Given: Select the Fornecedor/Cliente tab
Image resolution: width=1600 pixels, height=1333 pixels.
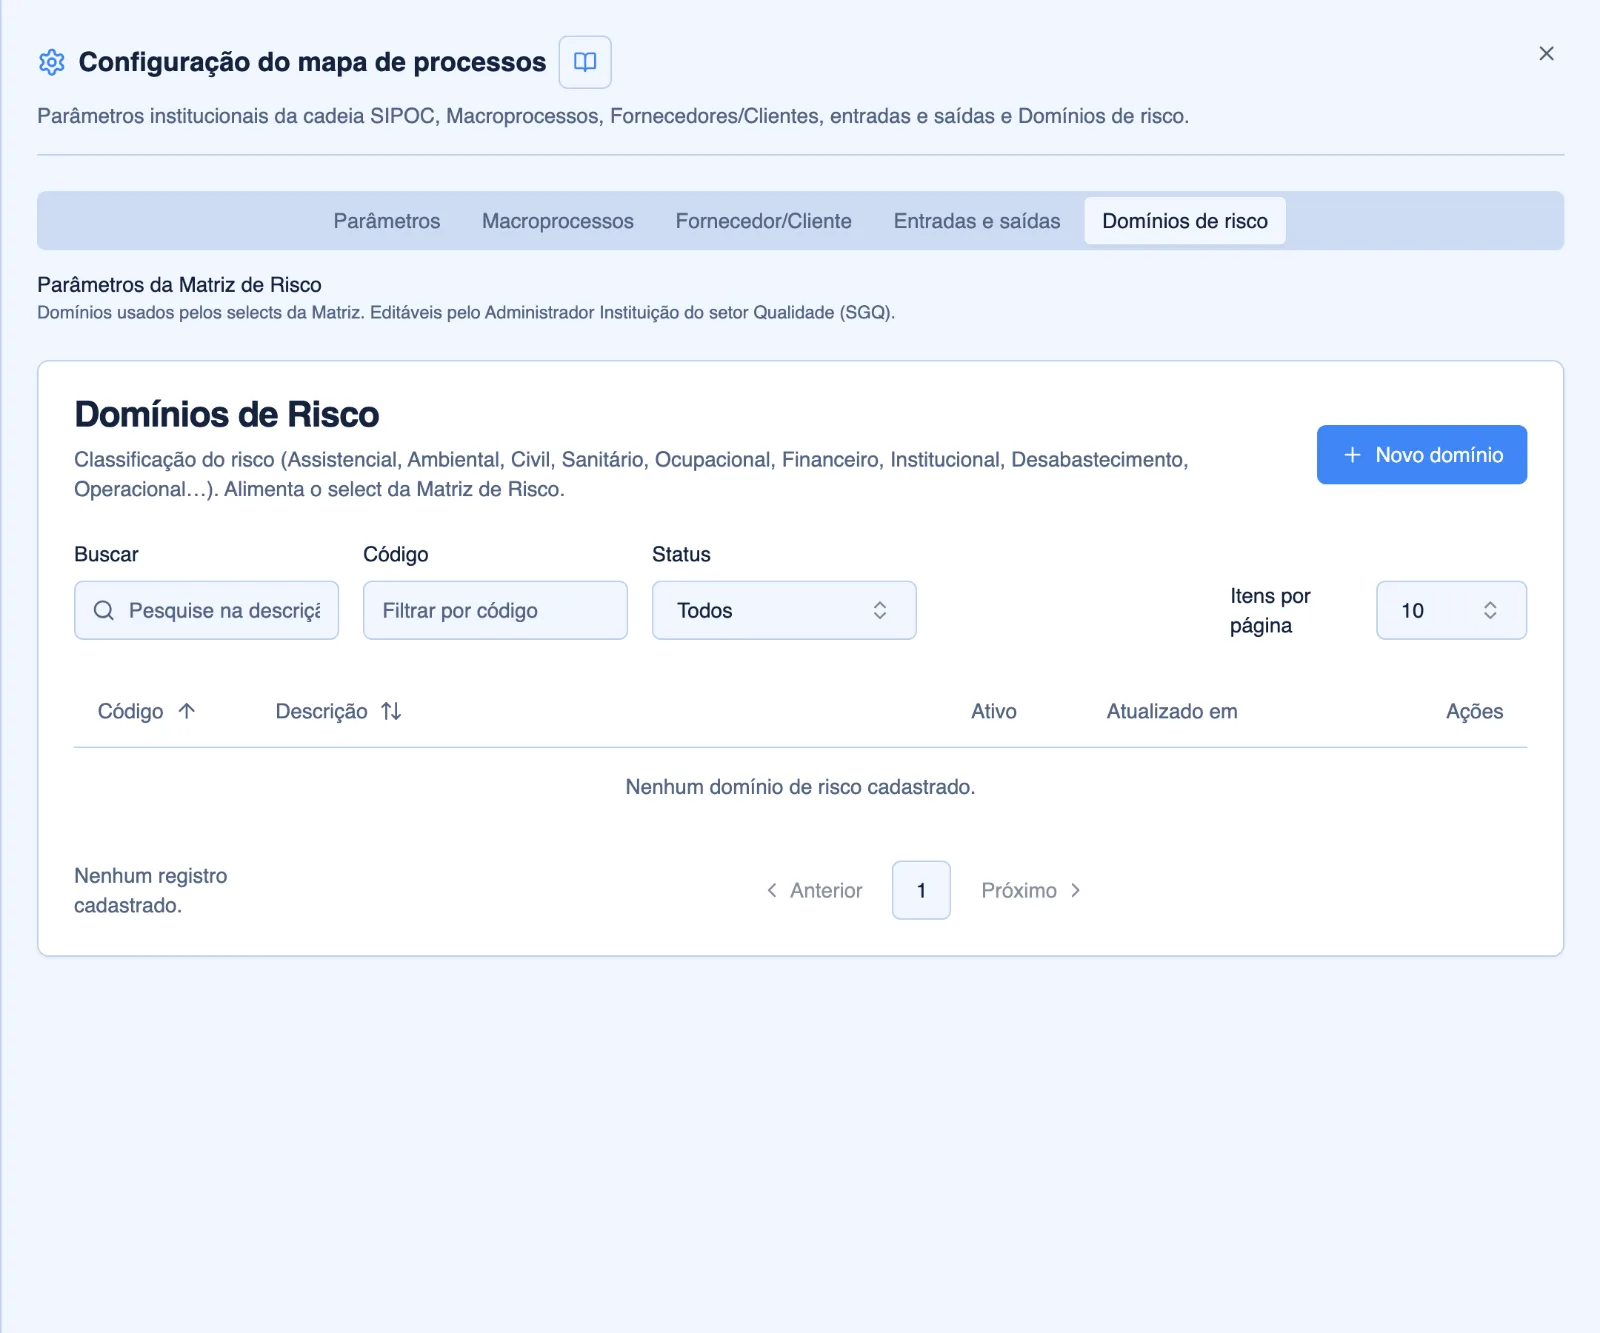Looking at the screenshot, I should coord(764,221).
